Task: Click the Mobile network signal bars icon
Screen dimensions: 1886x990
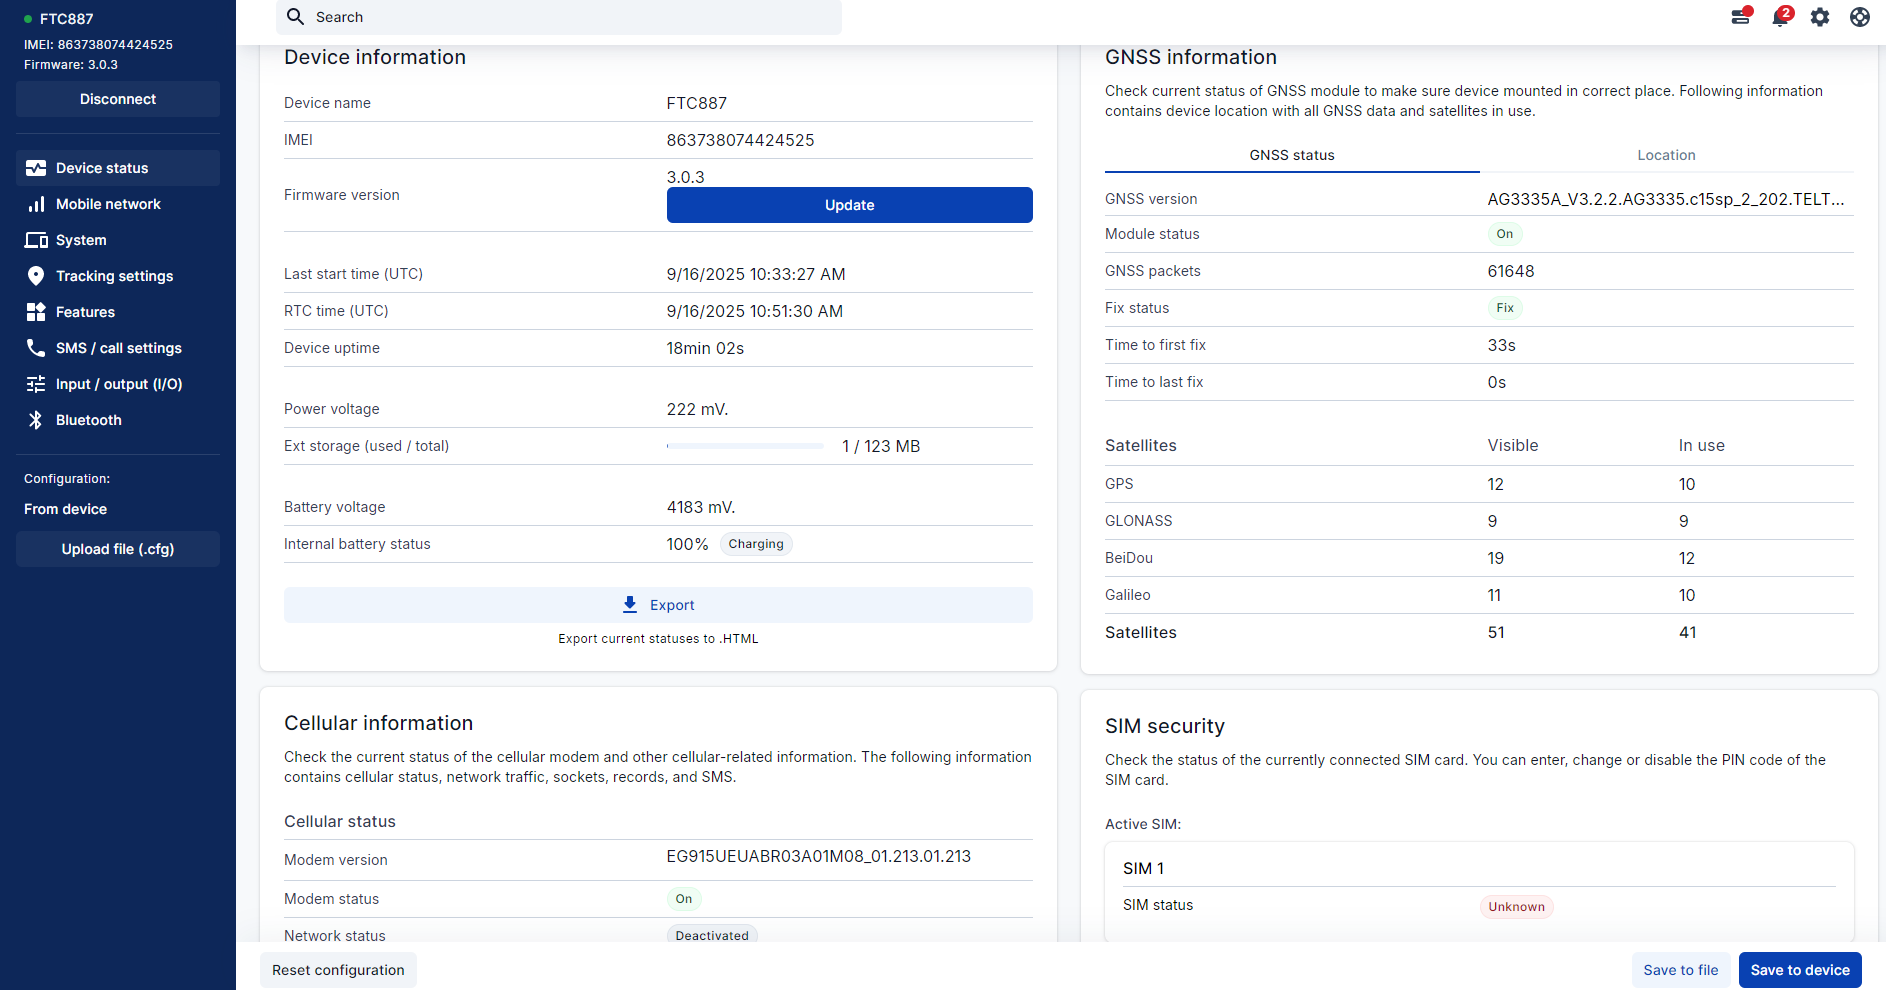Action: point(36,204)
